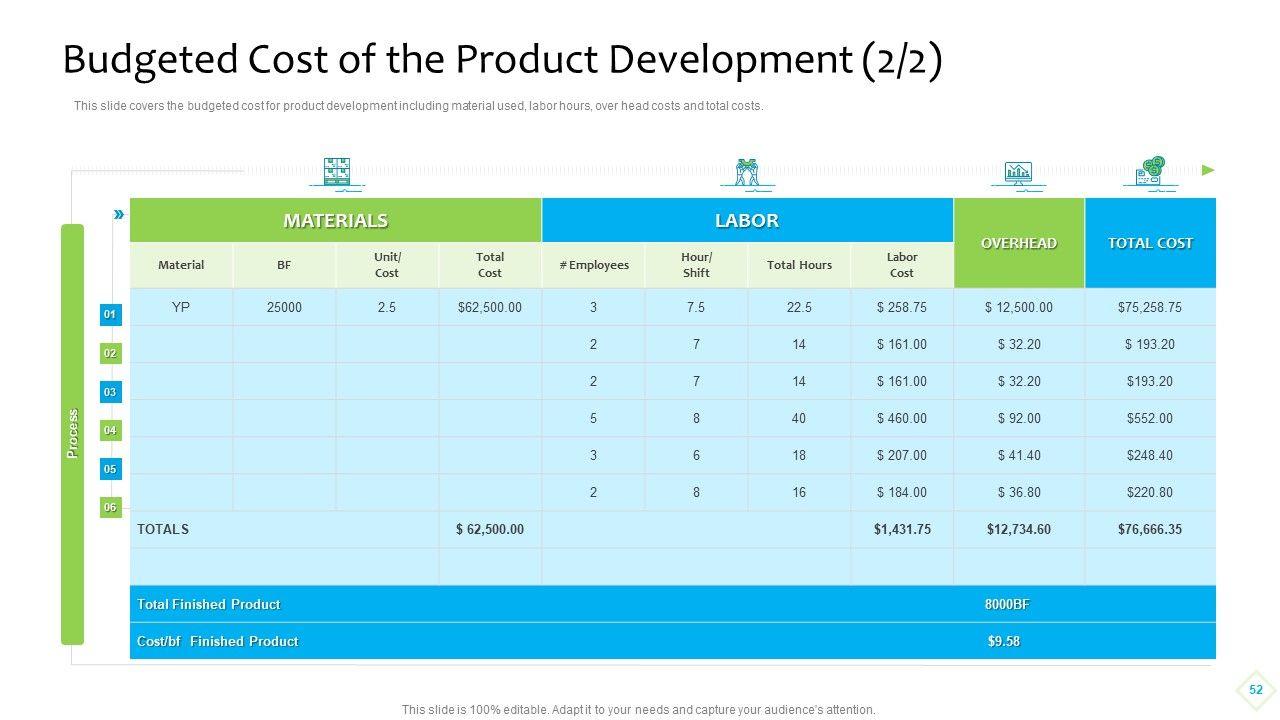Select the $75,258.75 total cost cell

[1150, 307]
